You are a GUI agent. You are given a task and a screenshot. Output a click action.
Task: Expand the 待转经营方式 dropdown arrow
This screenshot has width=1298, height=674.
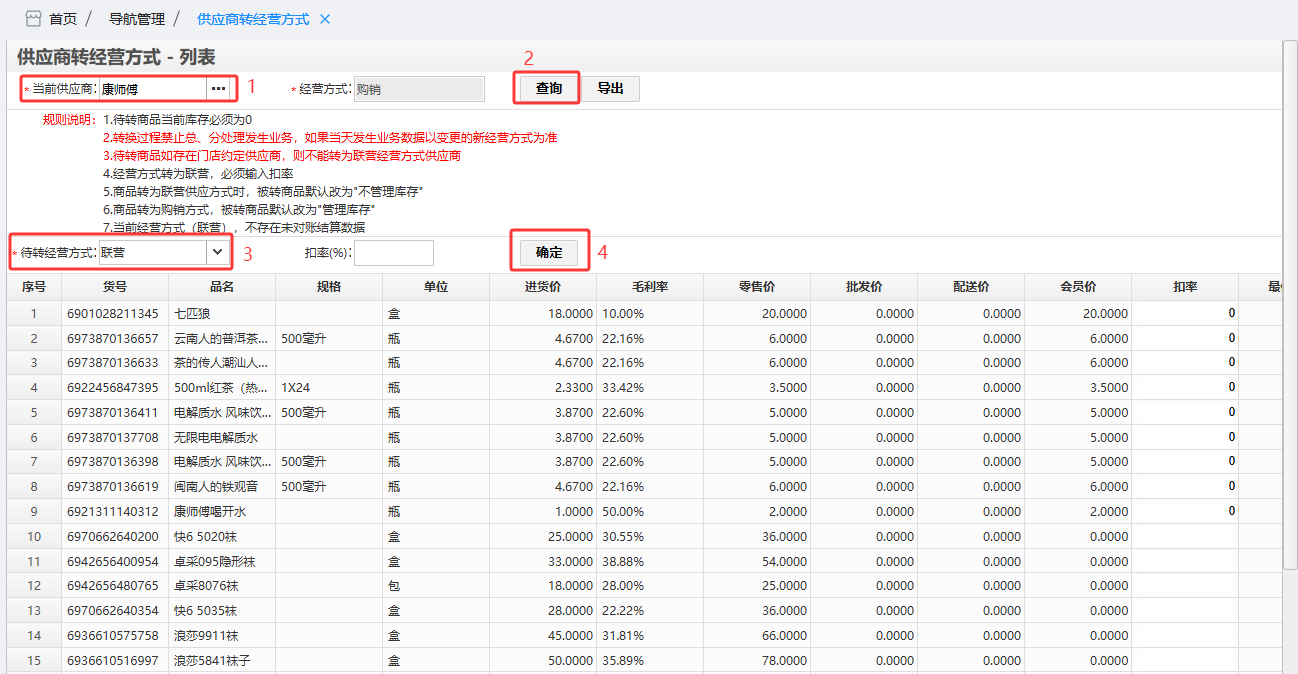217,253
